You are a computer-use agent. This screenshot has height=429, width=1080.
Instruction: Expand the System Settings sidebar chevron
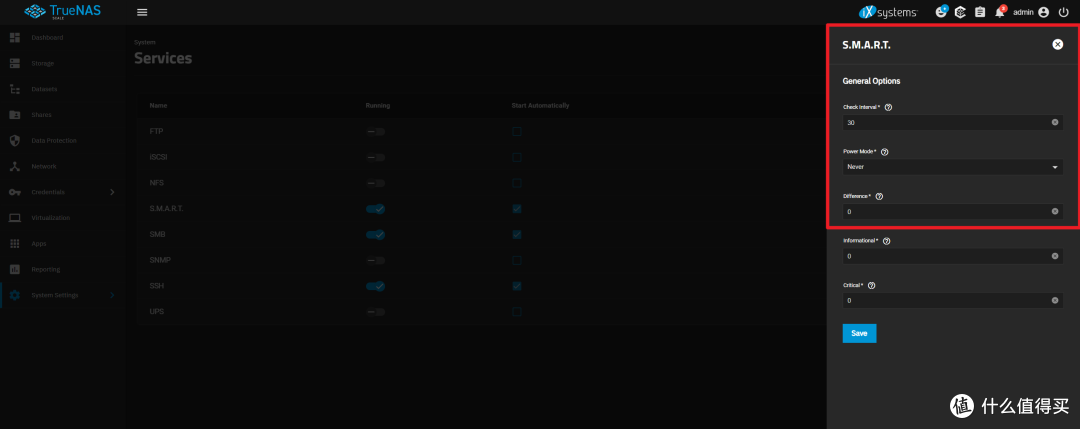coord(112,295)
